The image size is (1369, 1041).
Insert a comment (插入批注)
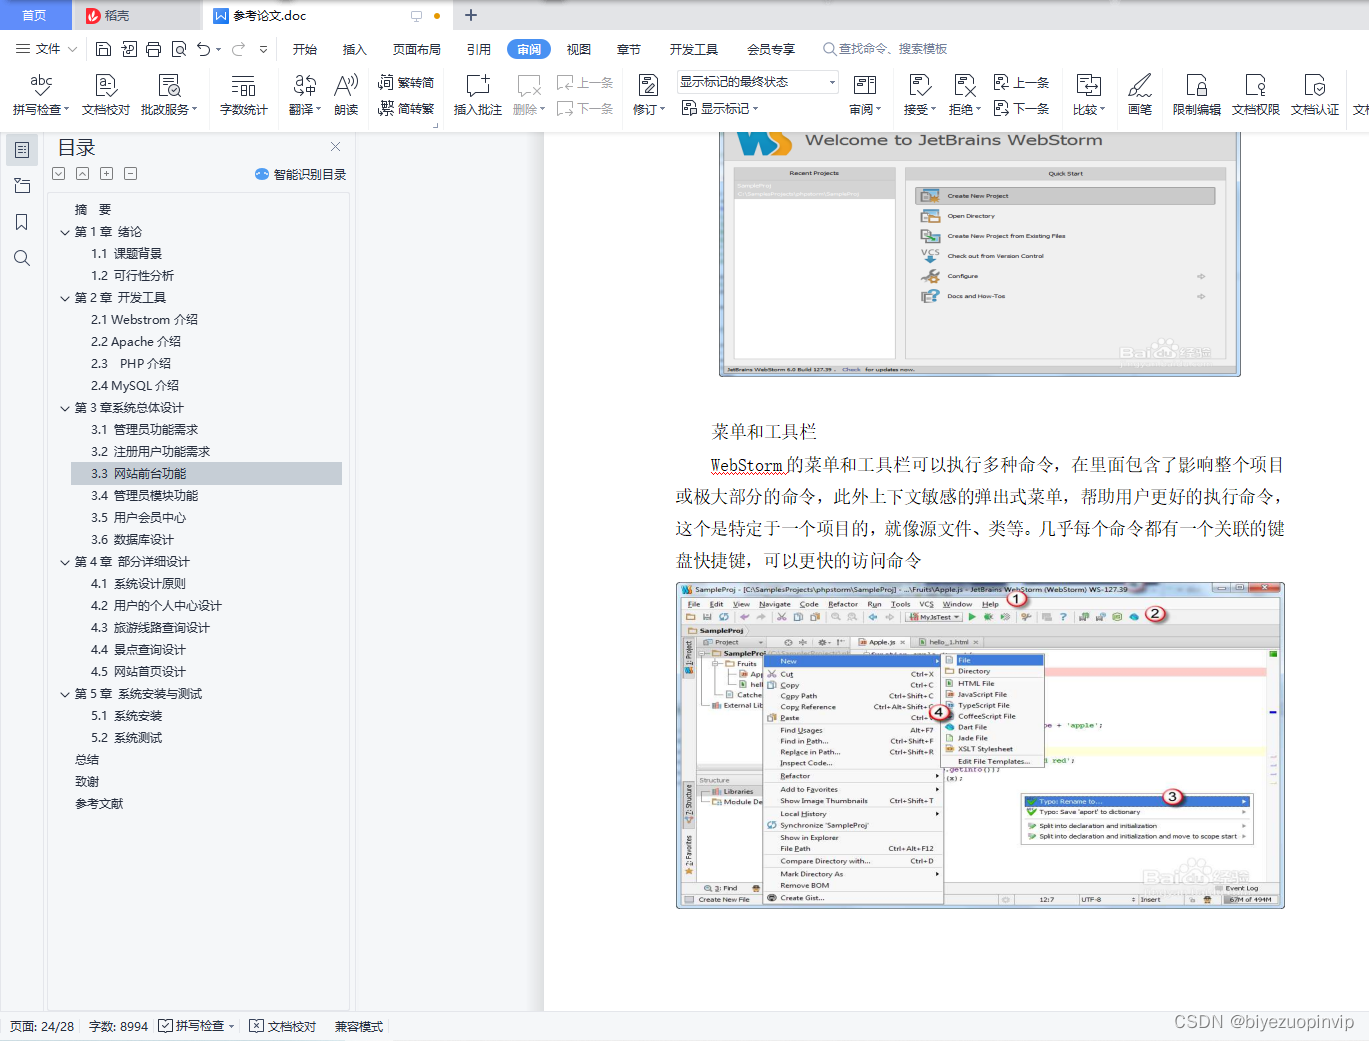(x=477, y=95)
